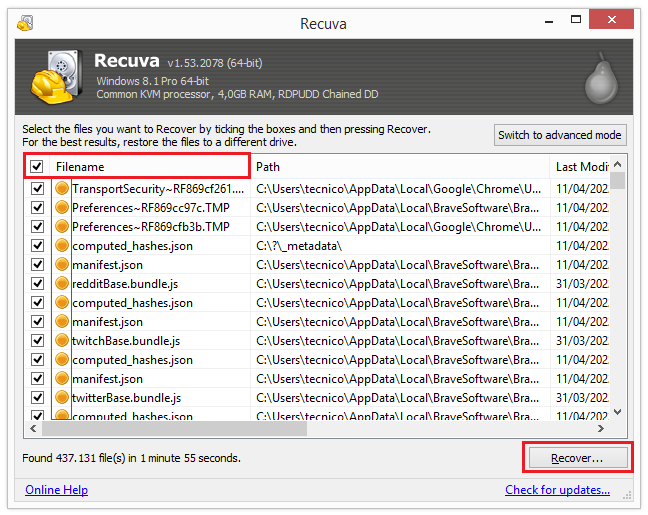The image size is (648, 515).
Task: Click status icon beside Preferences~RF869cc97c.TMP
Action: tap(62, 207)
